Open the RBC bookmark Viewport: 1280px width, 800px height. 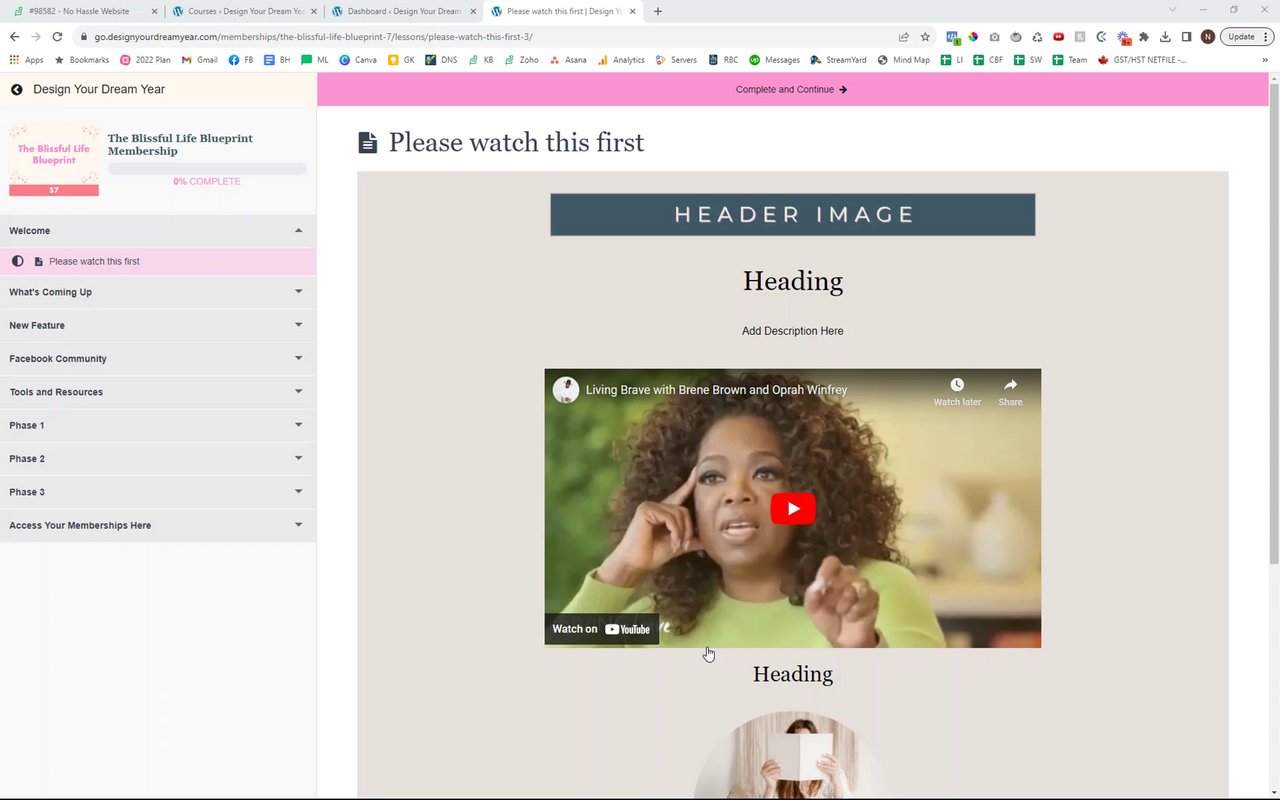tap(722, 60)
